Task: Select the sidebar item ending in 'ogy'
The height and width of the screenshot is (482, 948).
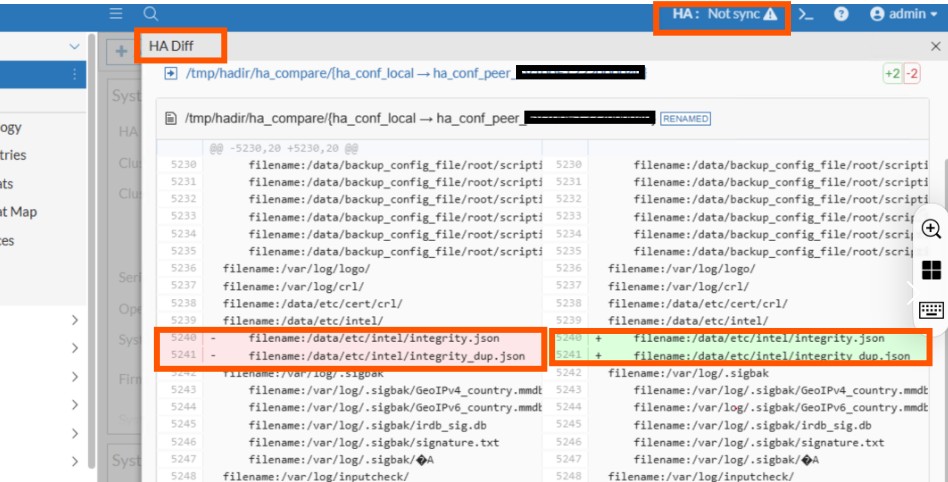Action: coord(11,128)
